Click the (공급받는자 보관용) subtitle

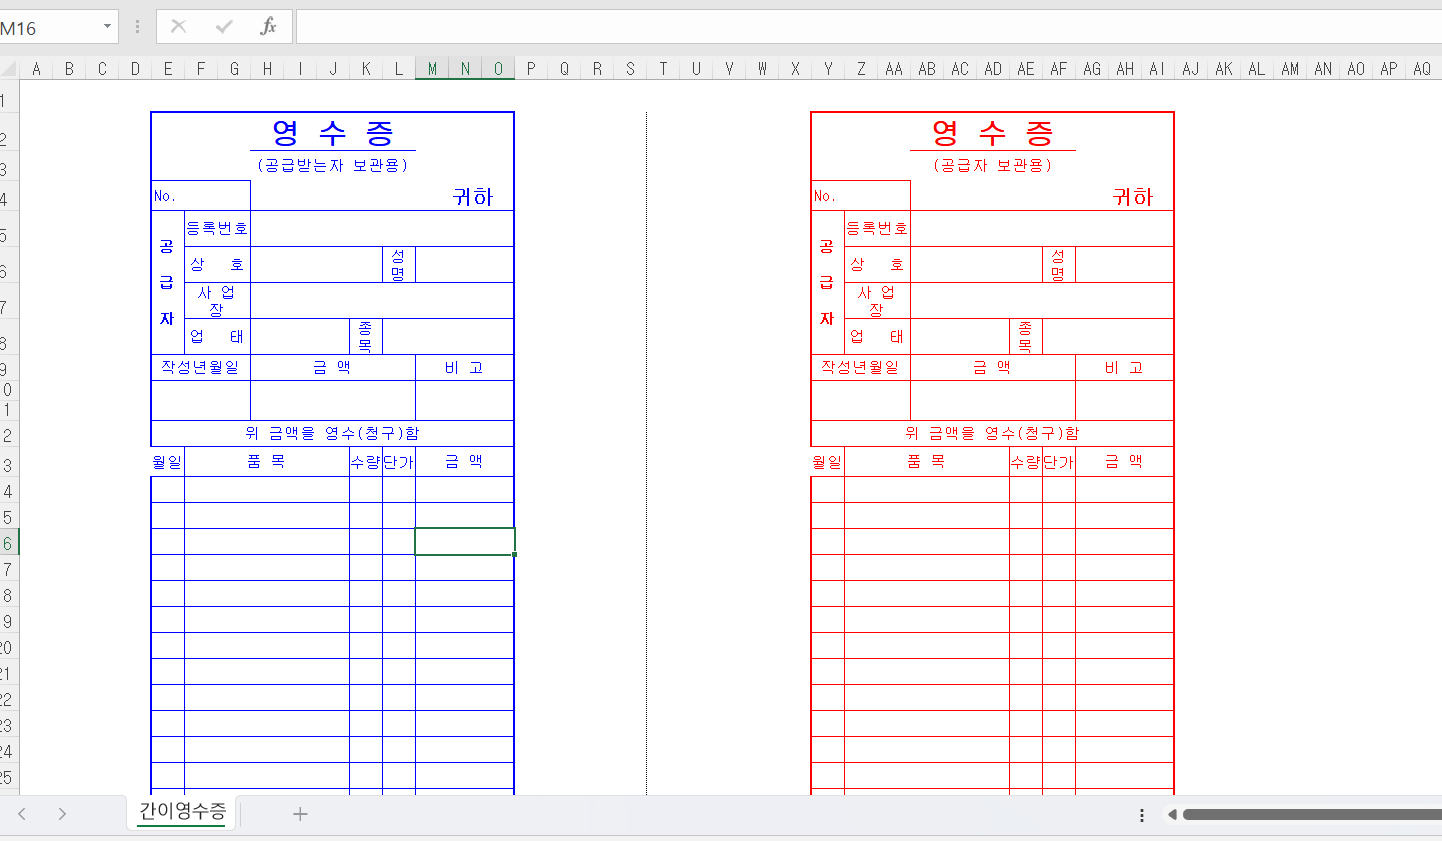tap(333, 165)
